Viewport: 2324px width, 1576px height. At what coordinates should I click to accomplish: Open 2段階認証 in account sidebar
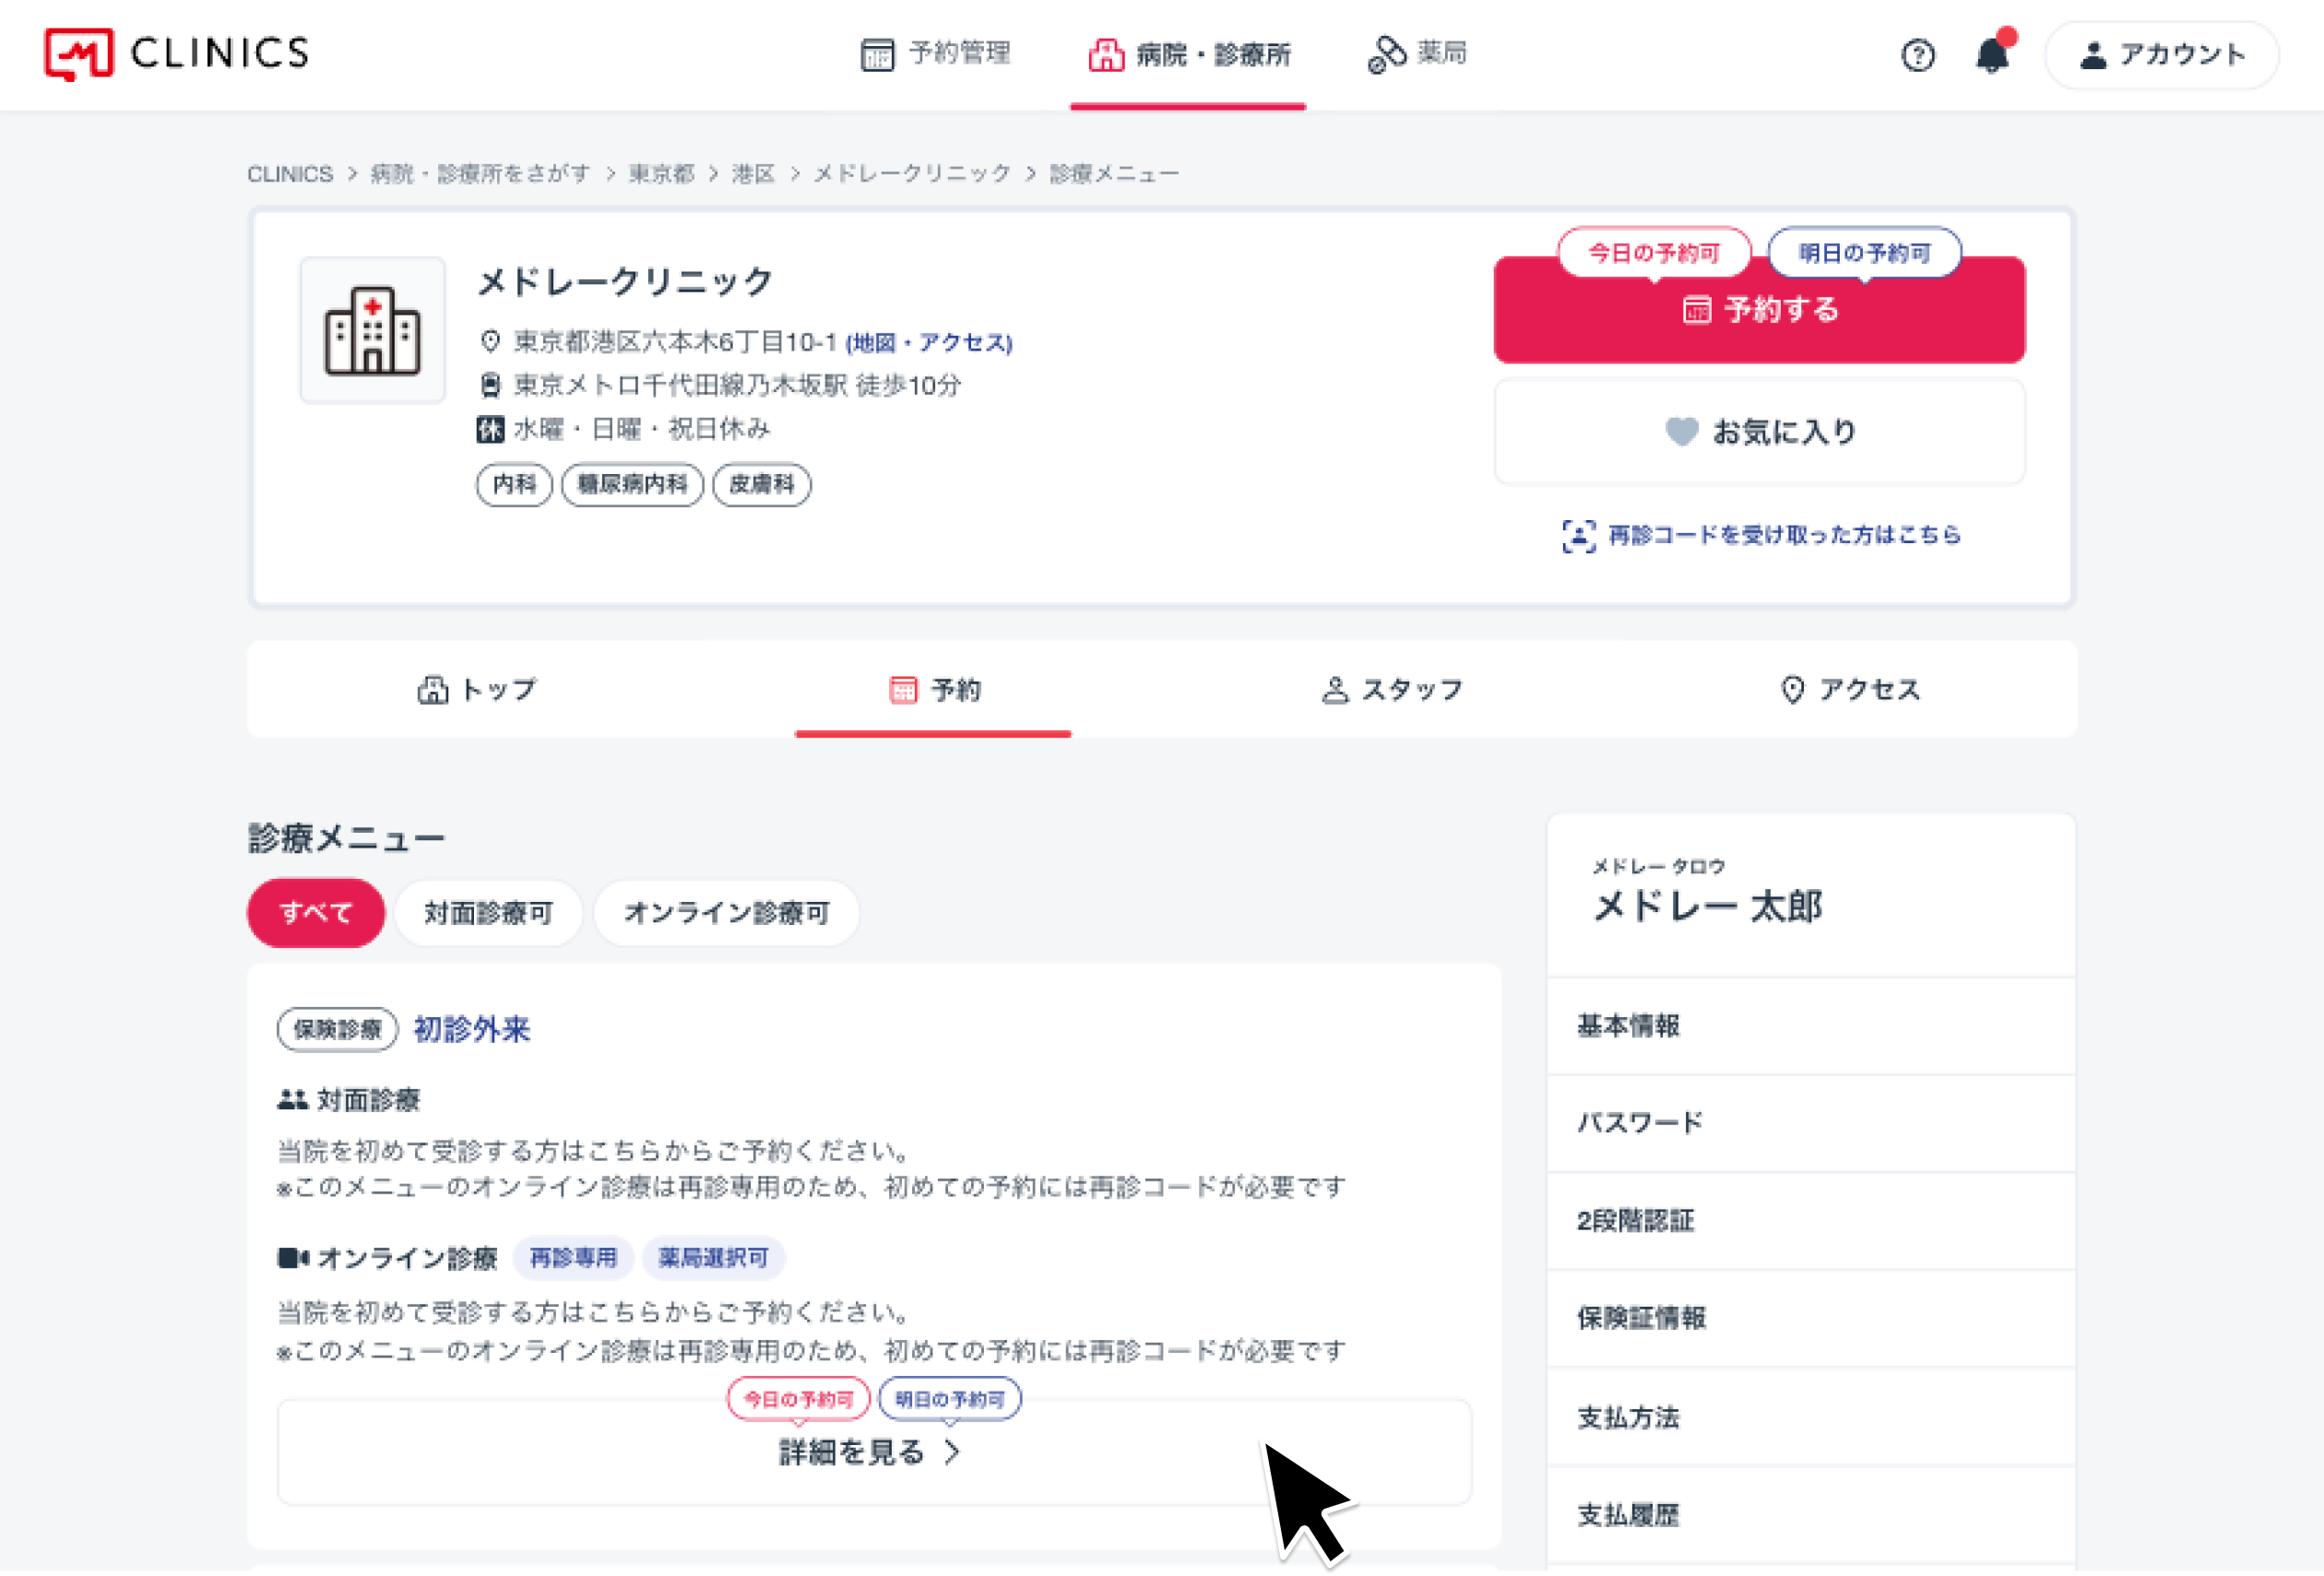coord(1812,1223)
